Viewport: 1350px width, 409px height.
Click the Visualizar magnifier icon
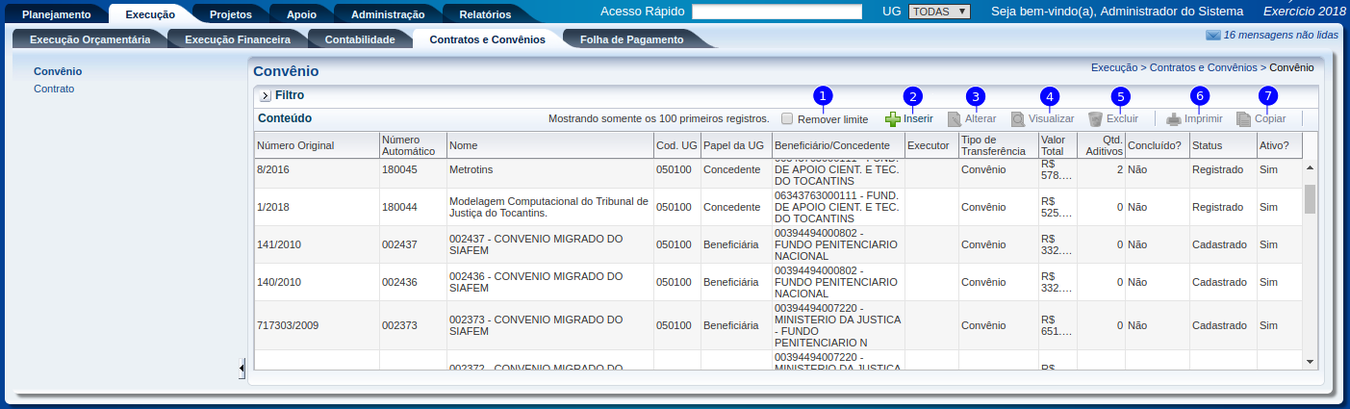[x=1018, y=119]
